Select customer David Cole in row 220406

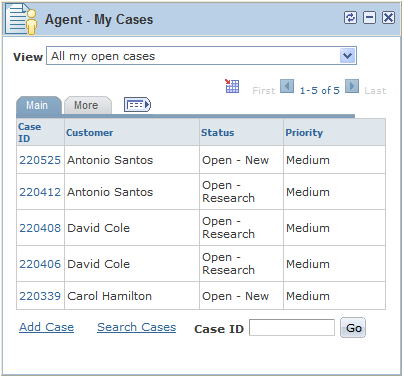99,264
